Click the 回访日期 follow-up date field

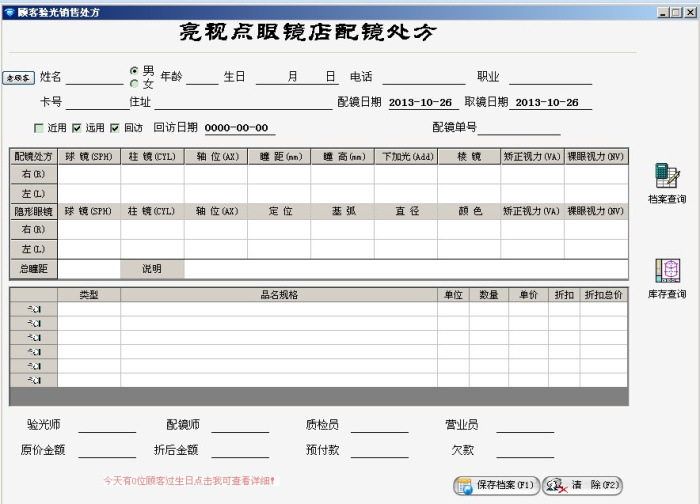[238, 128]
